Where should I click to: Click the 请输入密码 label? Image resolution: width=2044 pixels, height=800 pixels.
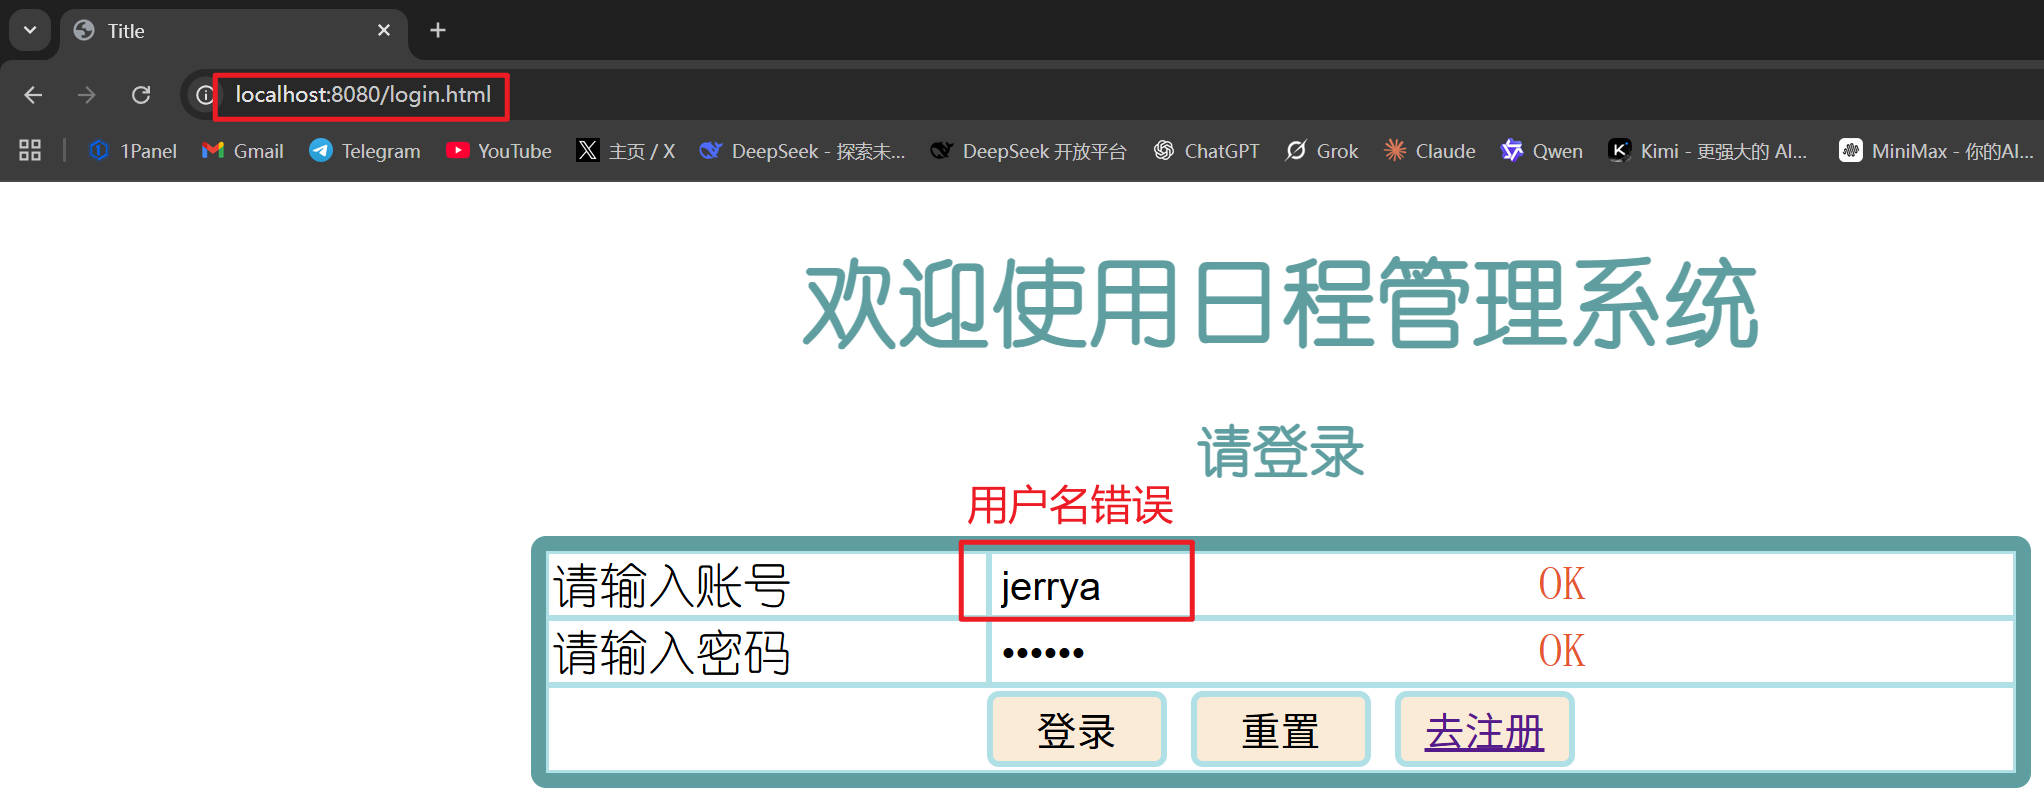672,653
